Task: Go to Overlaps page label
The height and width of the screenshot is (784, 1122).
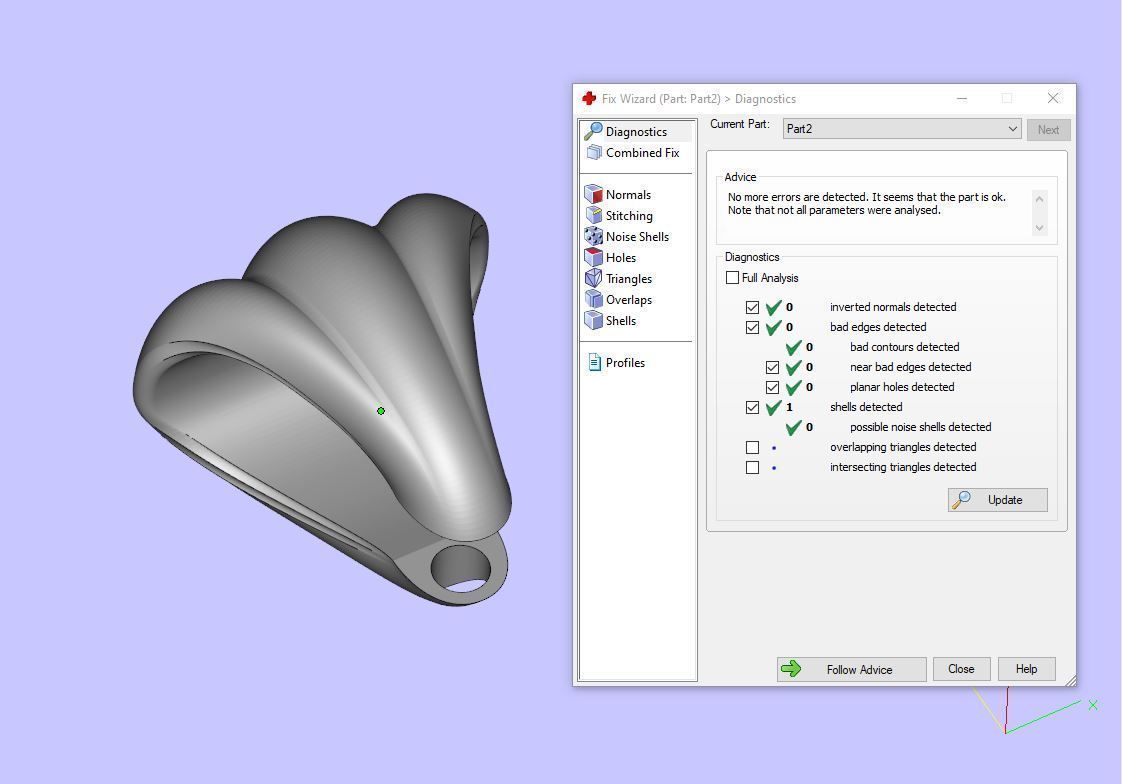Action: (629, 300)
